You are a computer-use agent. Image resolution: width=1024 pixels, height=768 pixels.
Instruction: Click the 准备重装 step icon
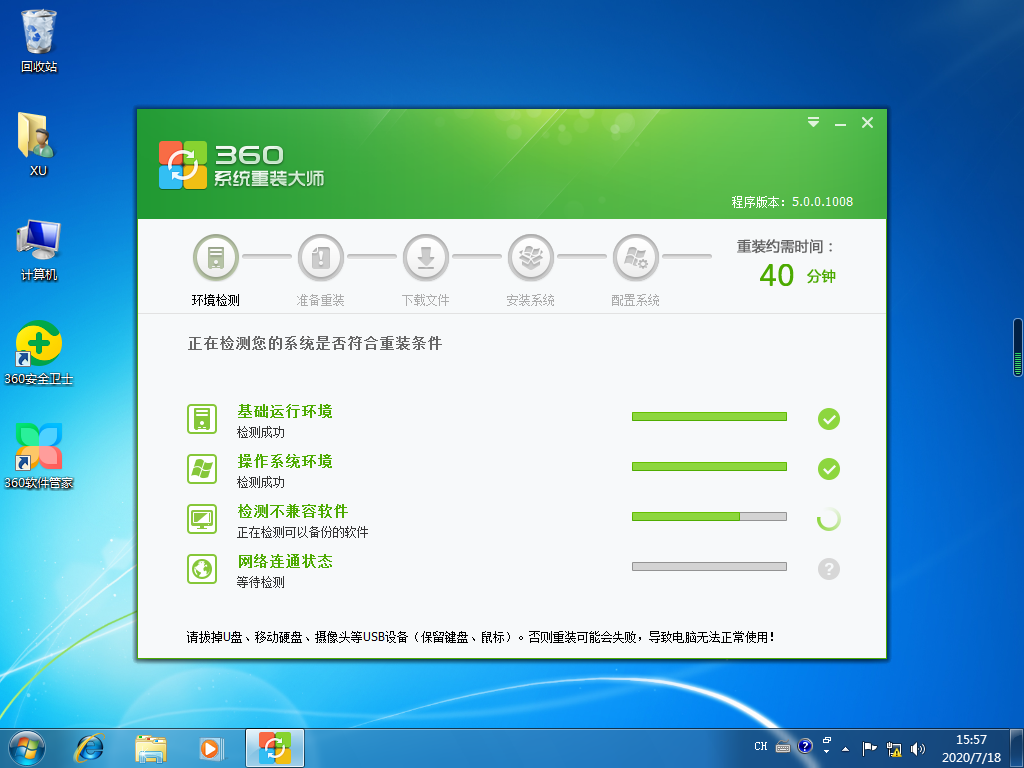click(x=321, y=256)
